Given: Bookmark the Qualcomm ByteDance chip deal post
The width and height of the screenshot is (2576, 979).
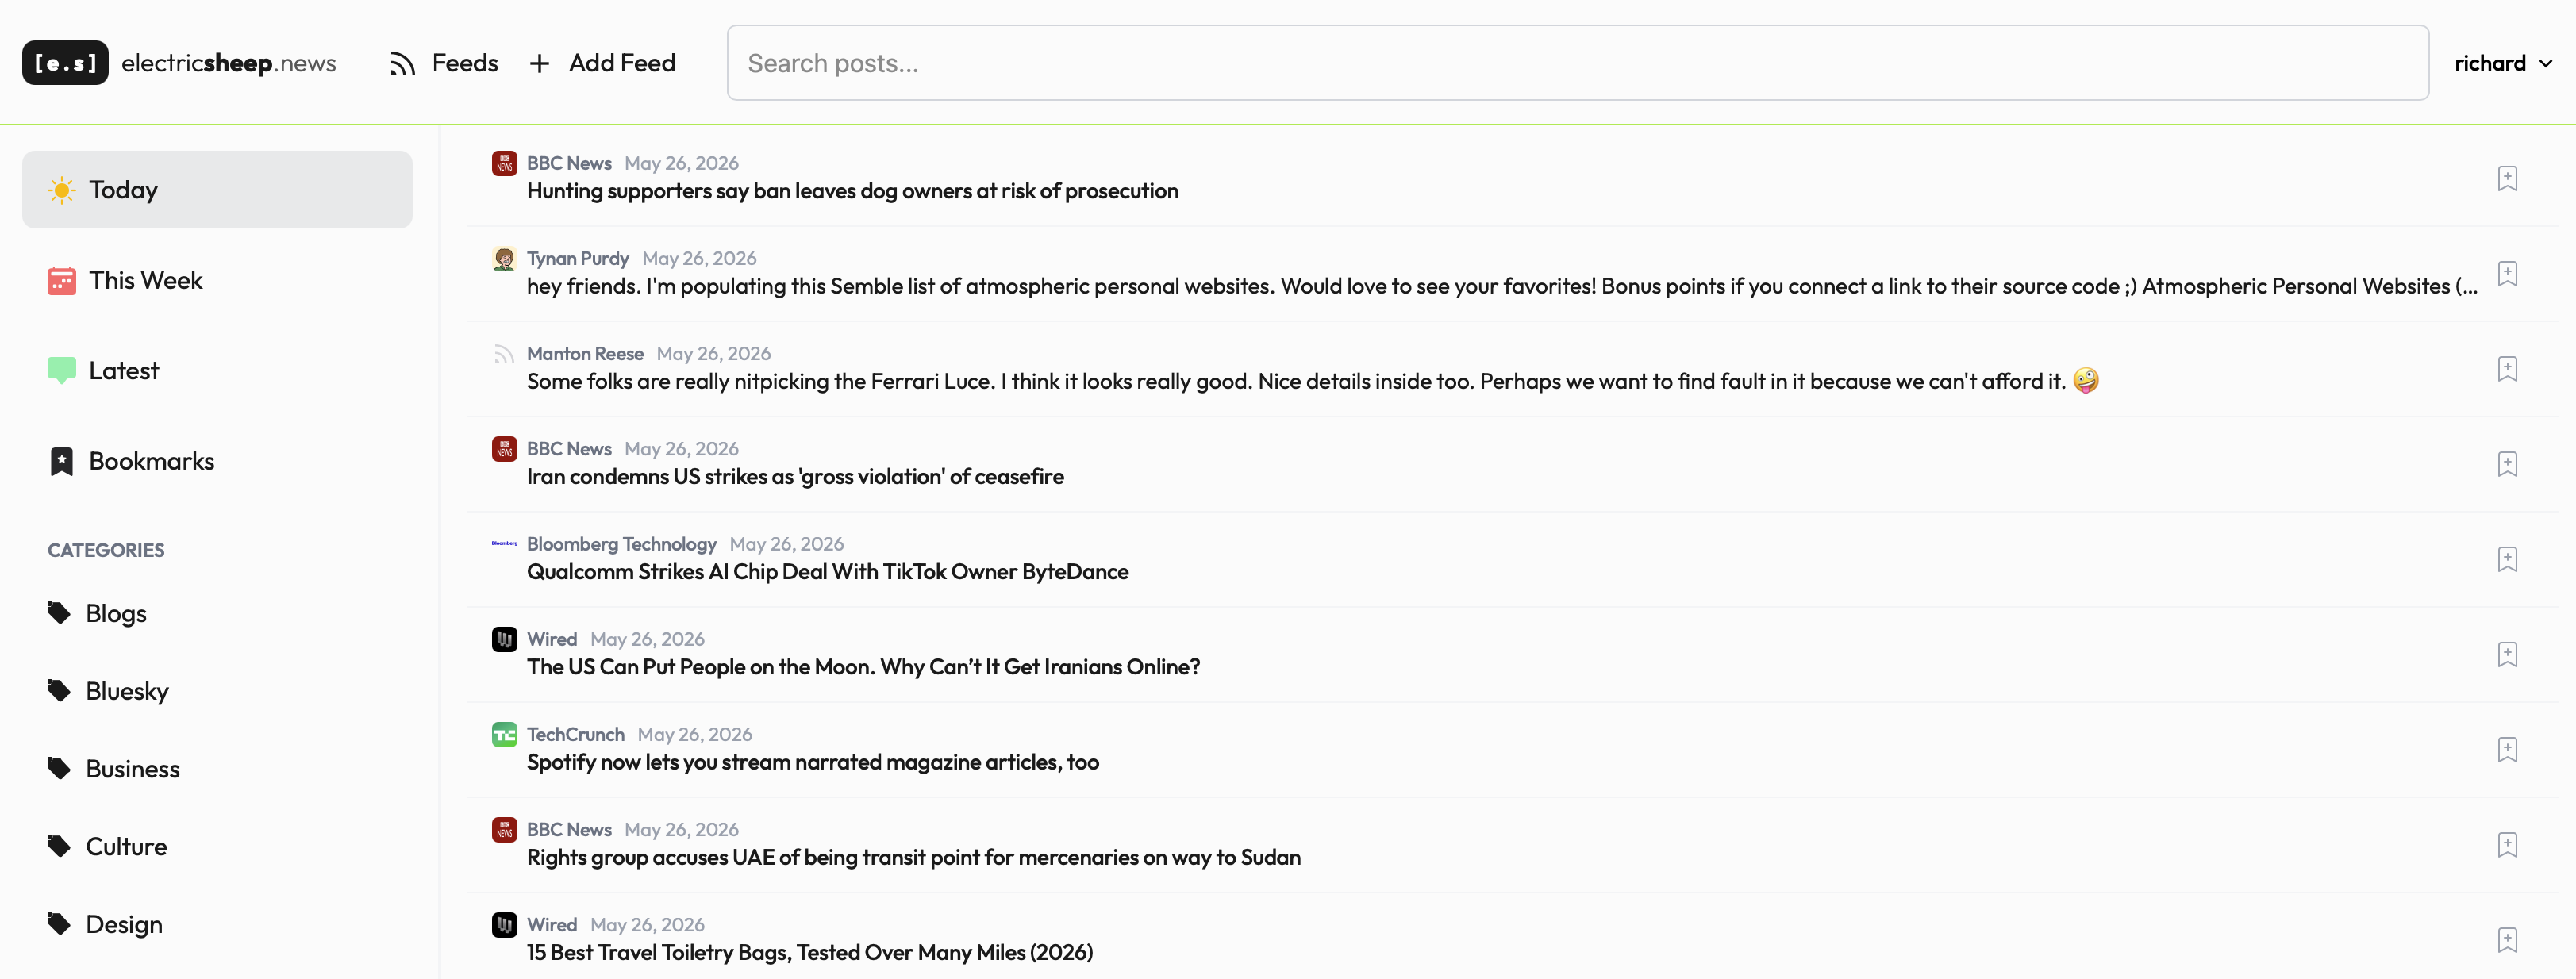Looking at the screenshot, I should (2506, 559).
